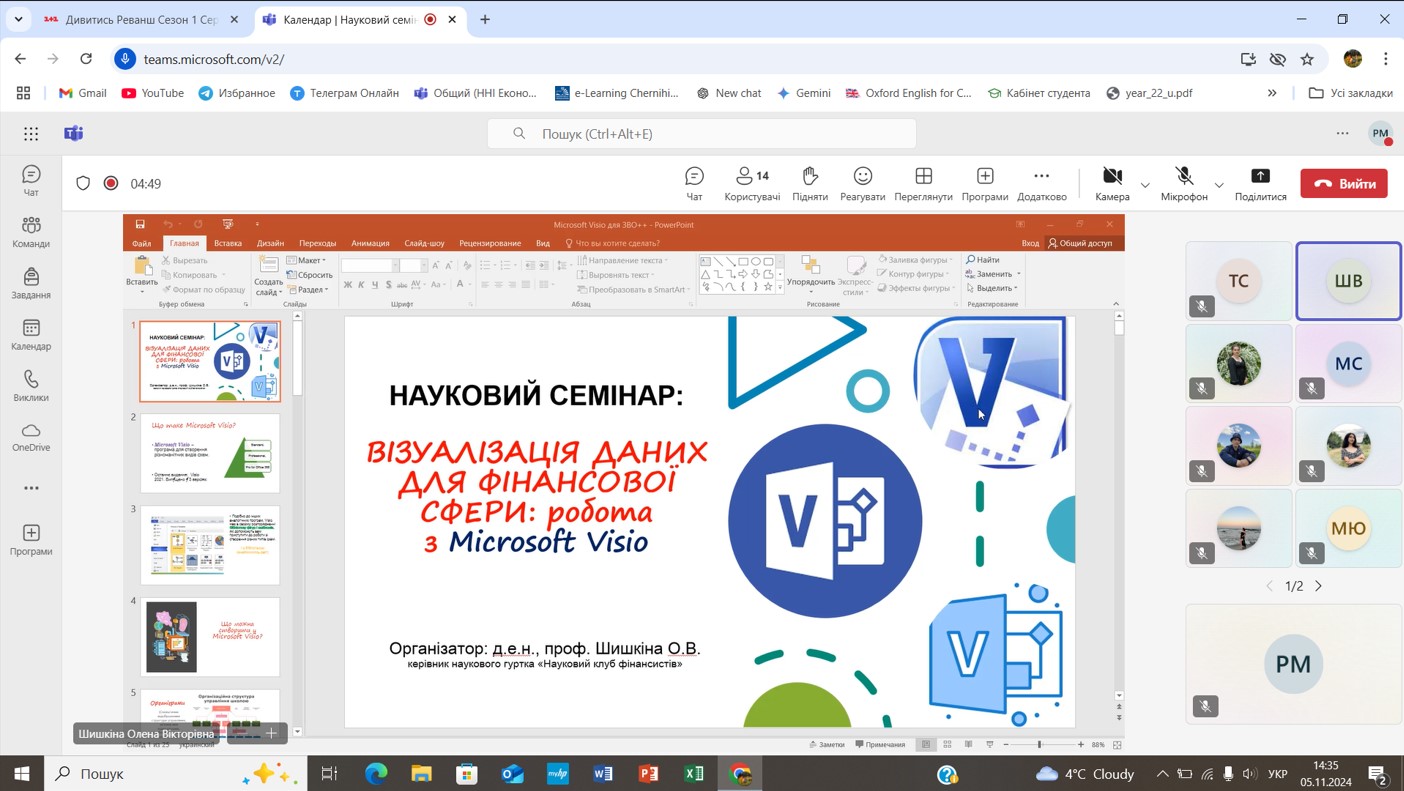Open a new browser tab
Viewport: 1404px width, 791px height.
pyautogui.click(x=485, y=19)
